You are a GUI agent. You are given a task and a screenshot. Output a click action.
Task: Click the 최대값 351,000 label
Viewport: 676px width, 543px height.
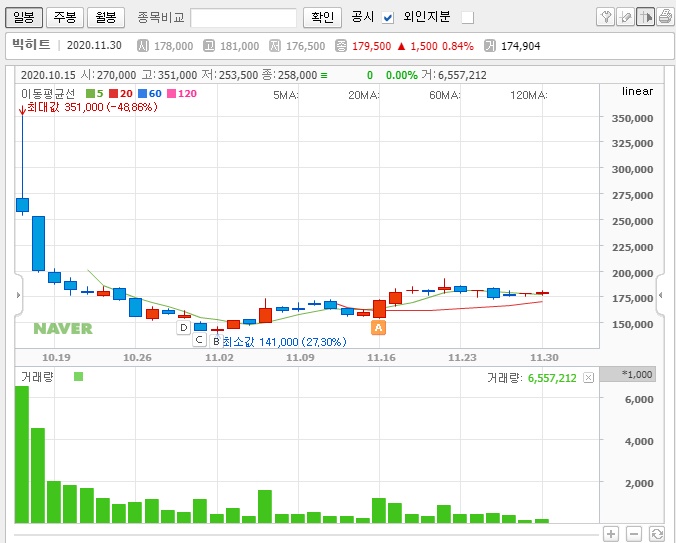[x=92, y=107]
